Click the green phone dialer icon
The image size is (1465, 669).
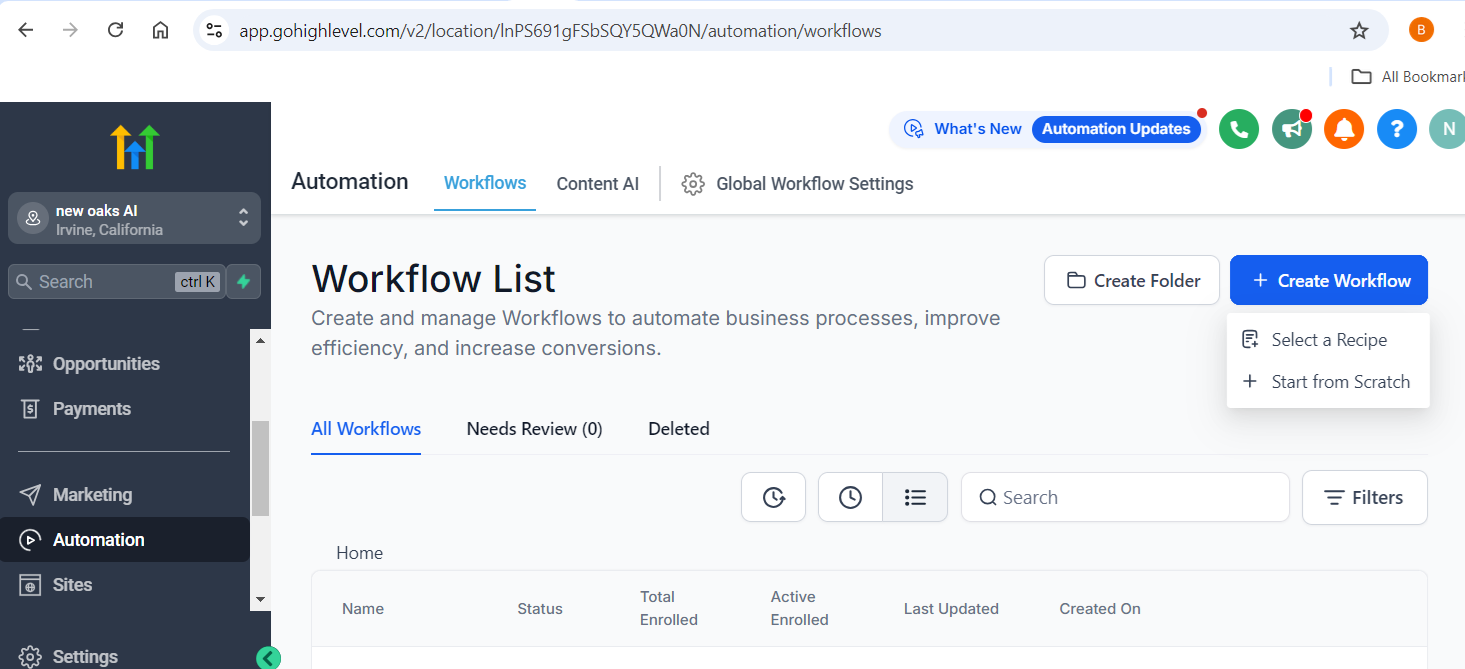[x=1238, y=129]
